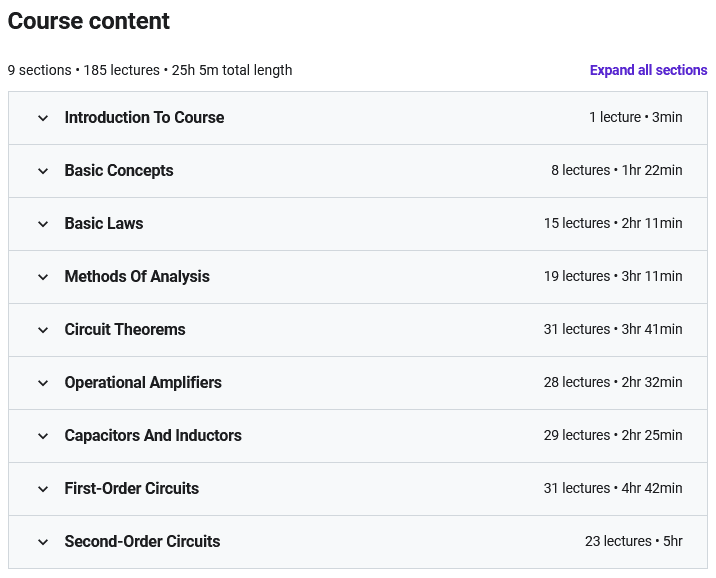Click the chevron beside First-Order Circuits
Viewport: 716px width, 578px height.
(x=43, y=489)
